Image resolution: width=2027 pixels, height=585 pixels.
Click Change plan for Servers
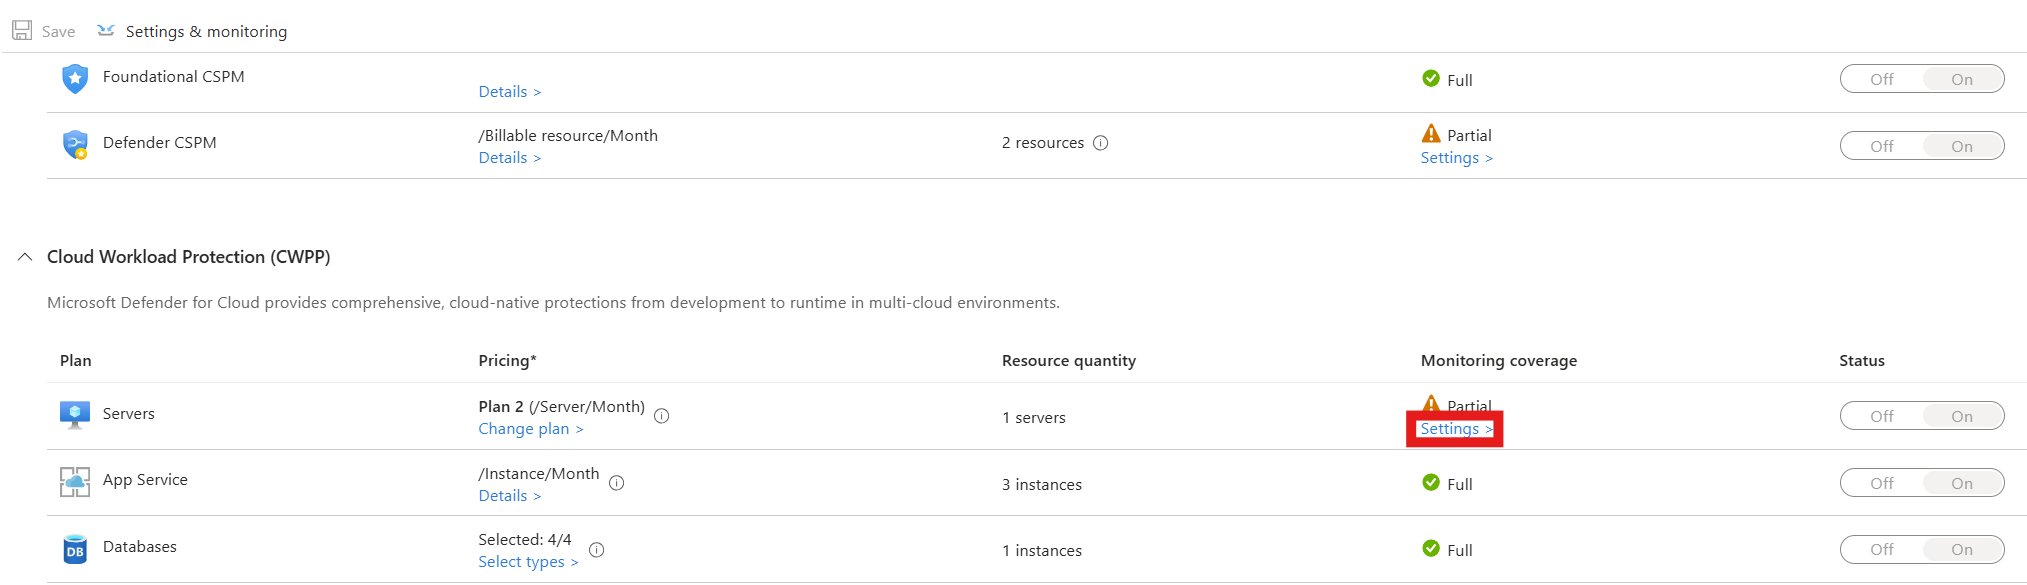tap(530, 429)
